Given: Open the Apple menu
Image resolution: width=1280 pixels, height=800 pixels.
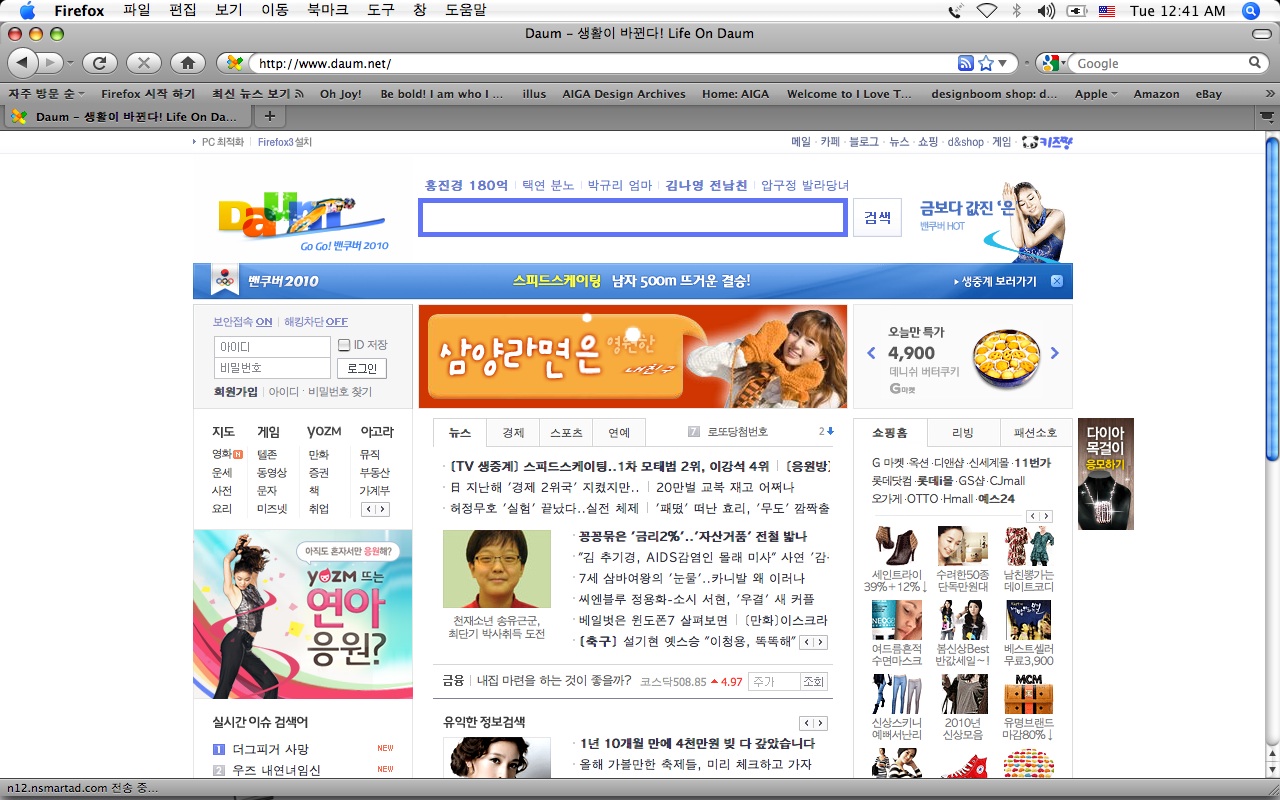Looking at the screenshot, I should click(x=27, y=10).
